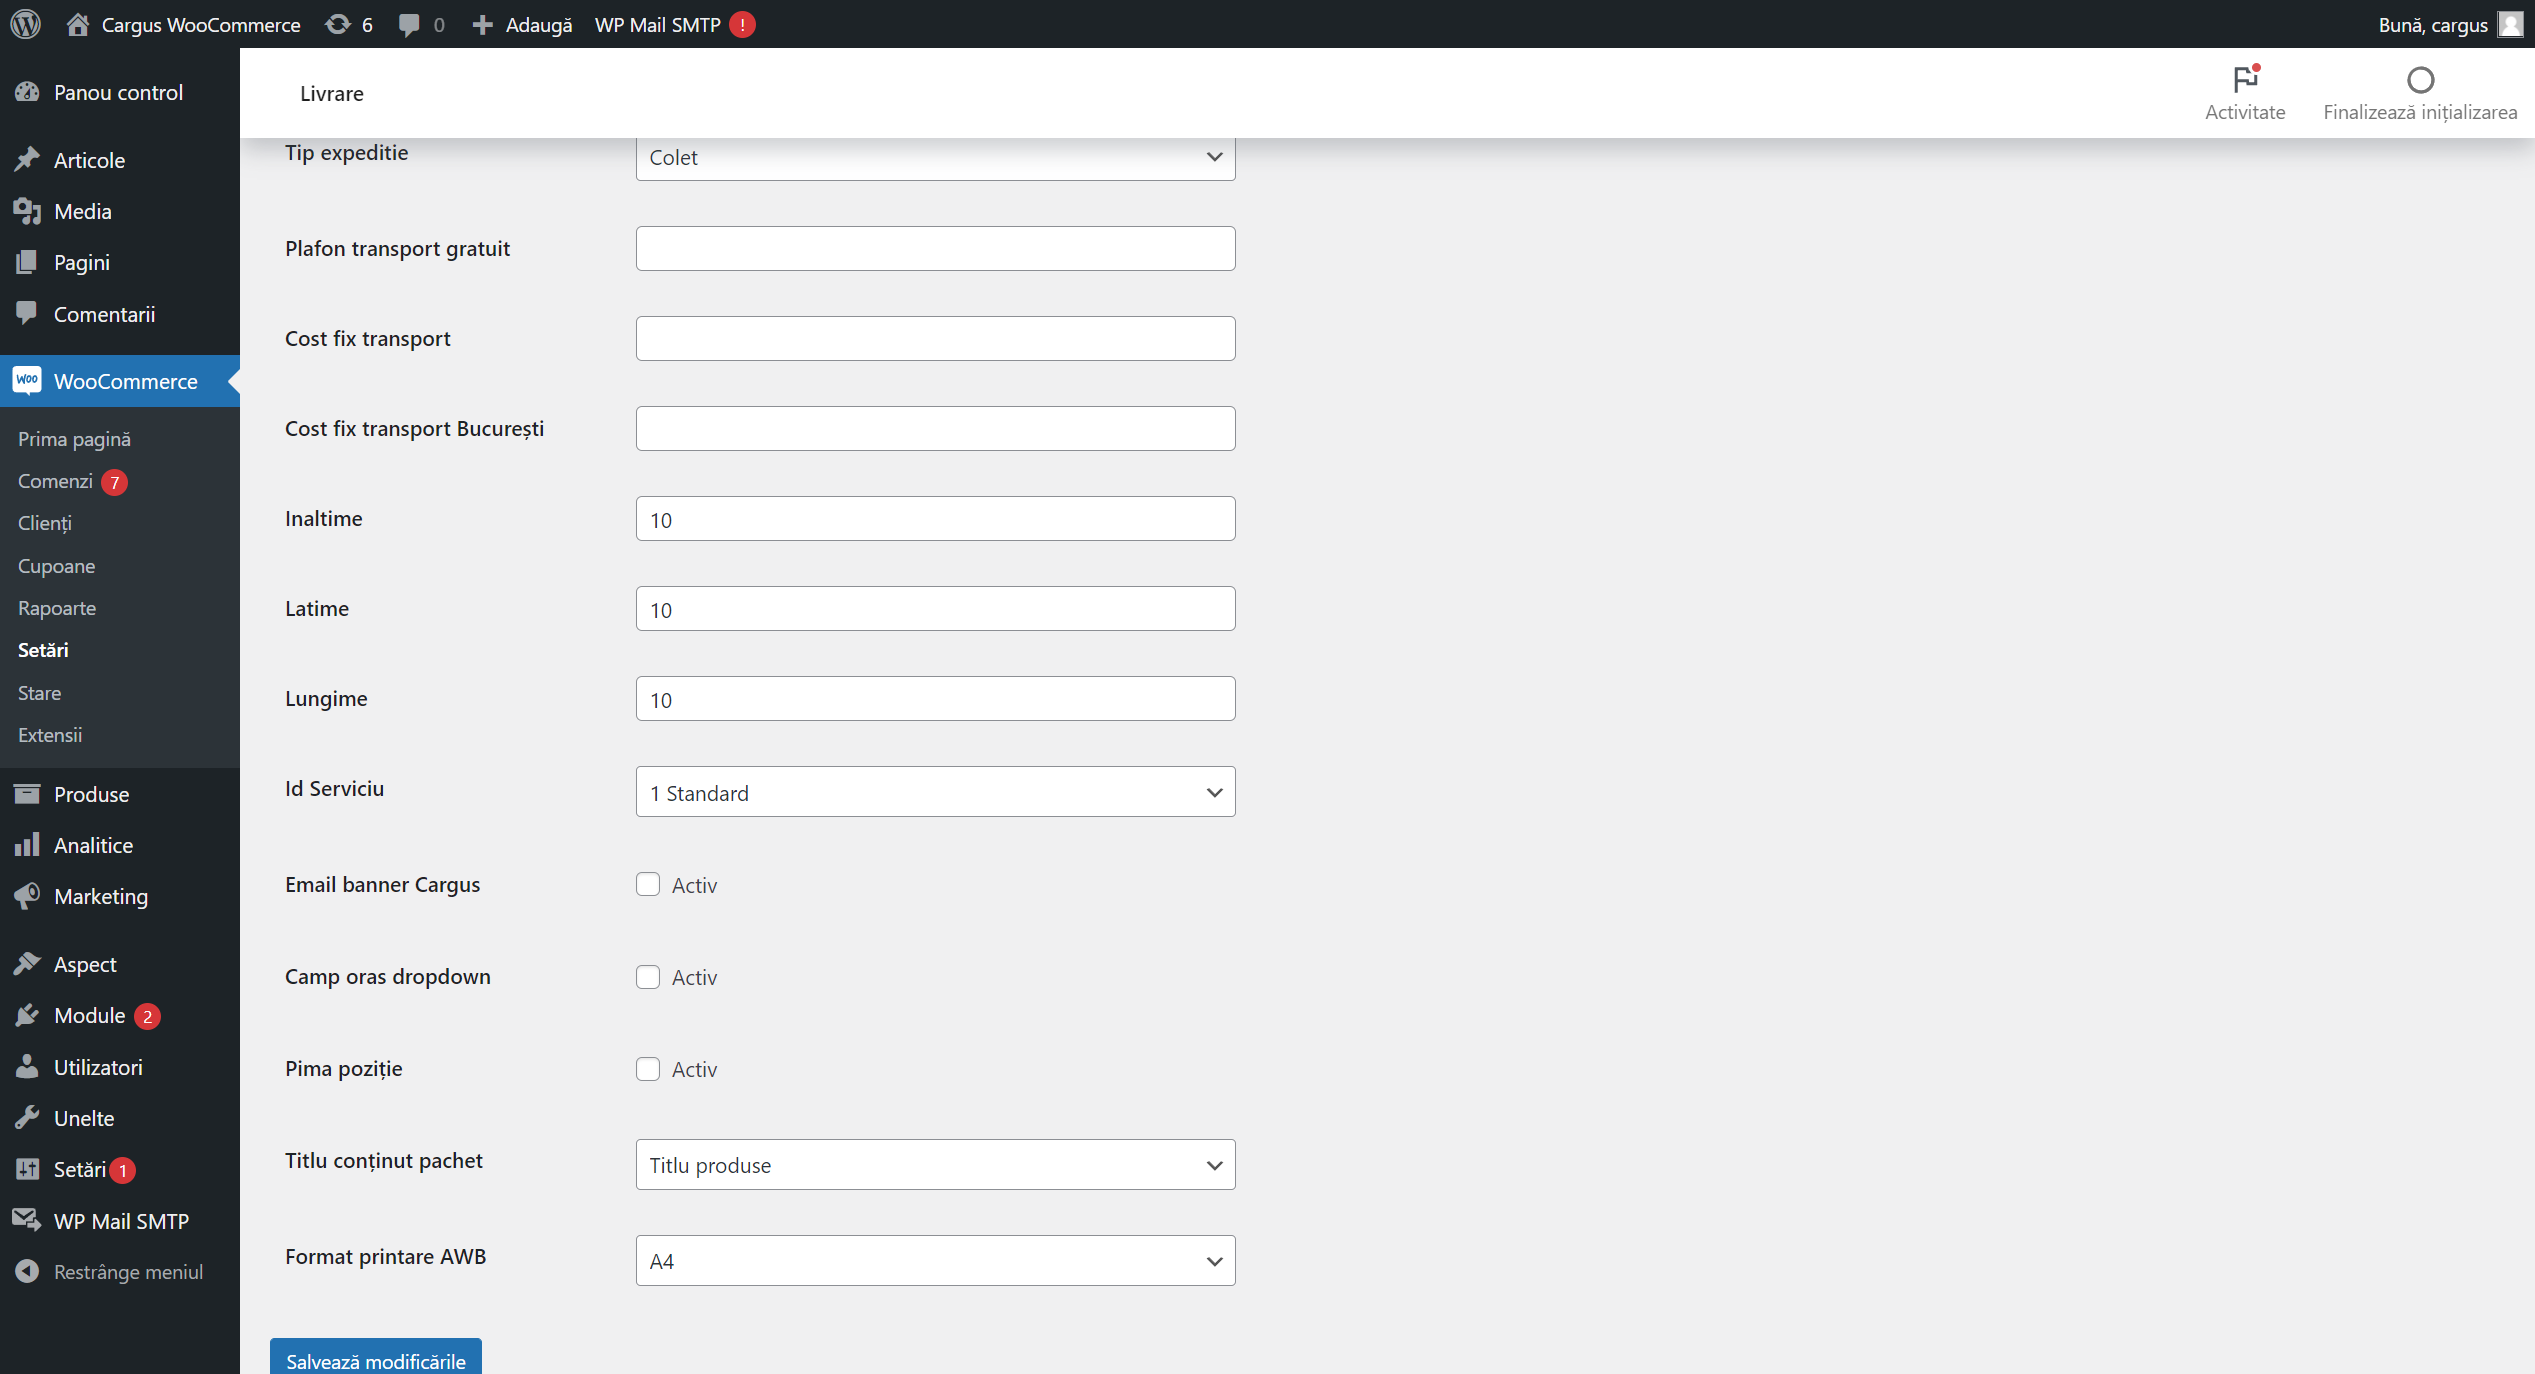Viewport: 2535px width, 1374px height.
Task: Click the Plafon transport gratuit field
Action: click(x=935, y=248)
